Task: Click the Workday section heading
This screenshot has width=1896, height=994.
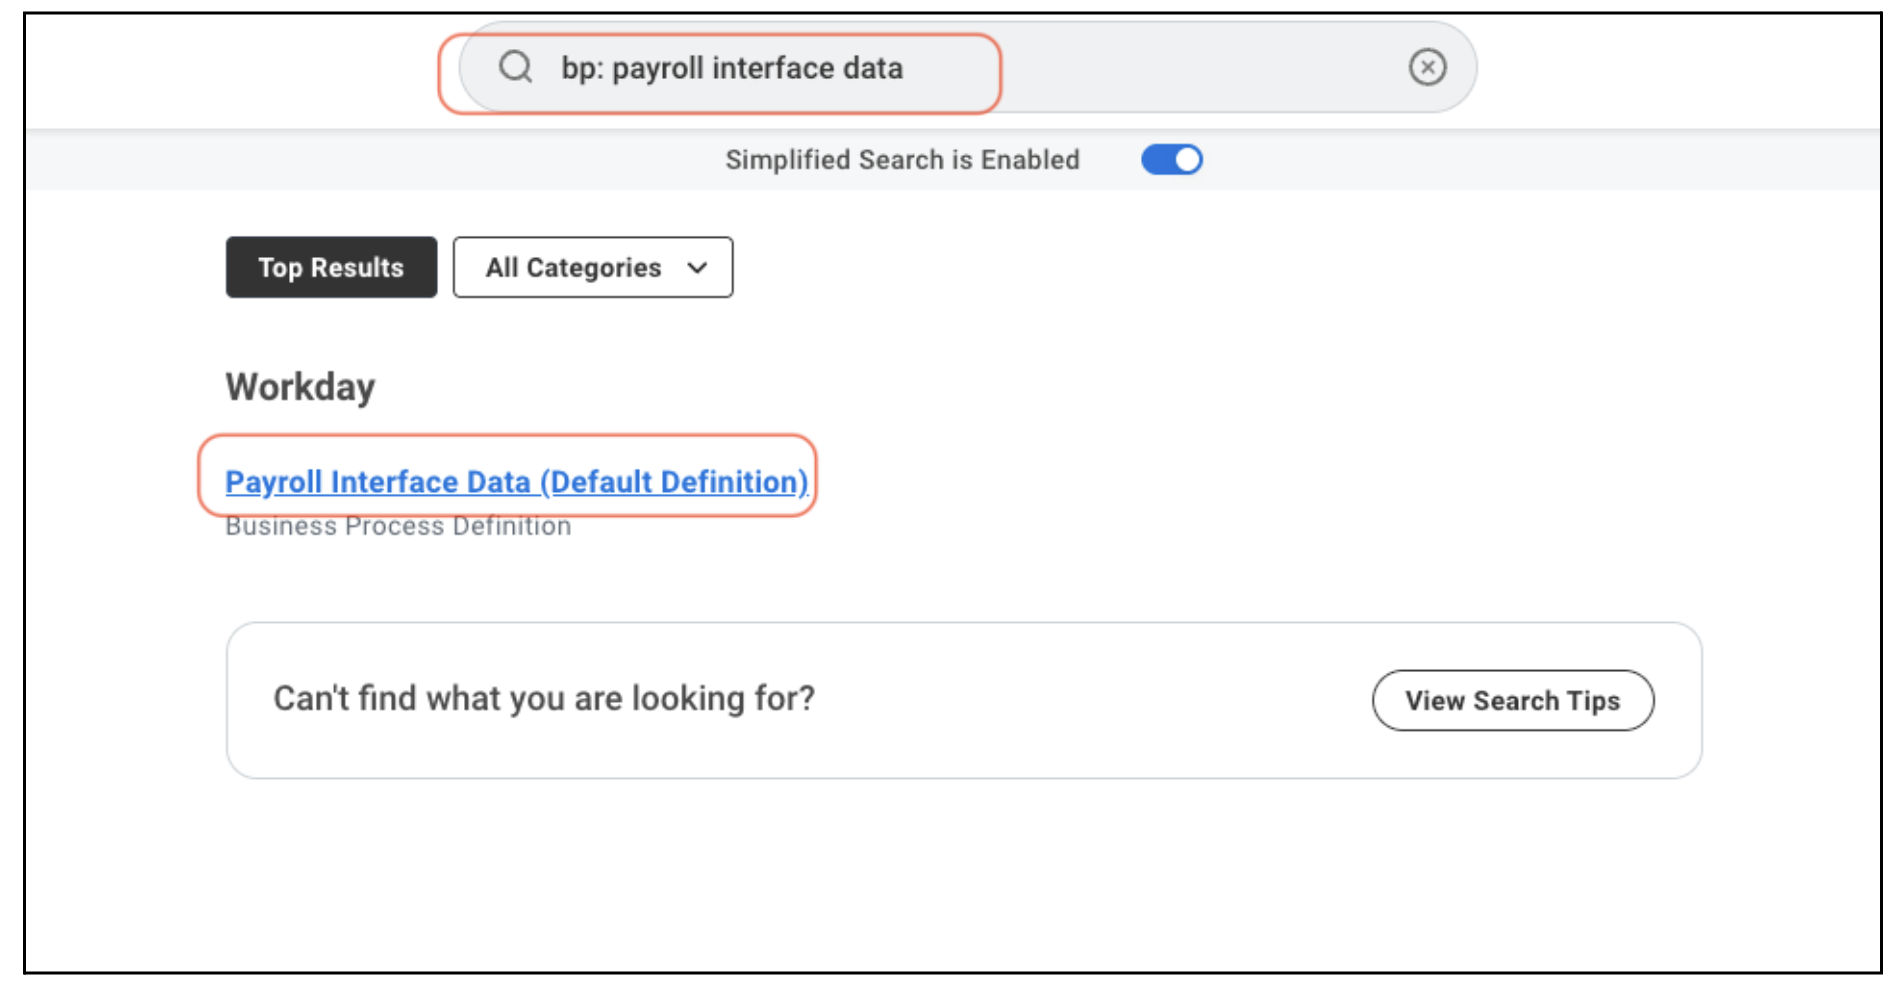Action: (300, 387)
